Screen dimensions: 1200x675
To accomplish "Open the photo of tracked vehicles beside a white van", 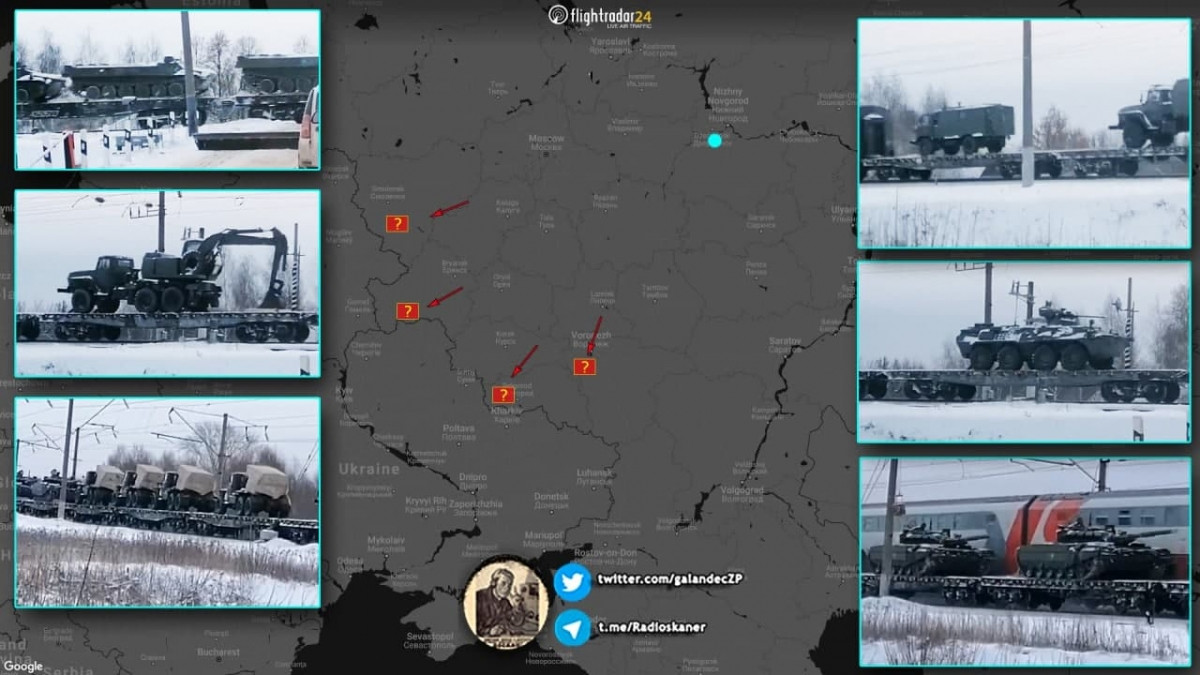I will (x=167, y=90).
